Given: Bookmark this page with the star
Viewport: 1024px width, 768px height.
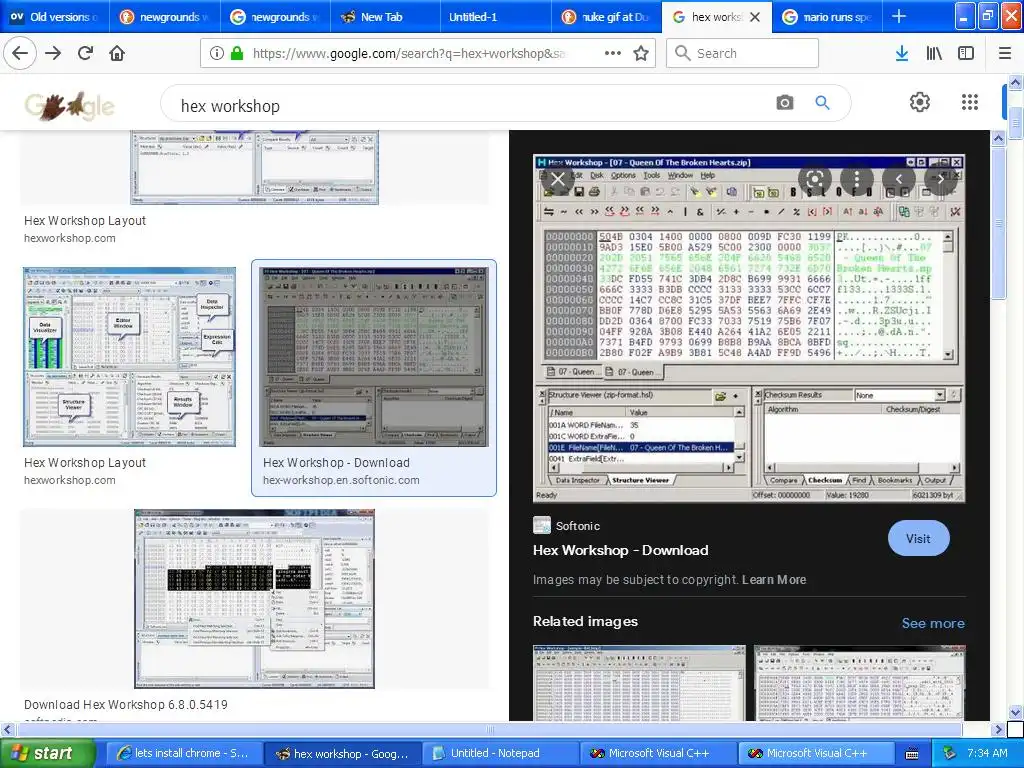Looking at the screenshot, I should [x=641, y=53].
